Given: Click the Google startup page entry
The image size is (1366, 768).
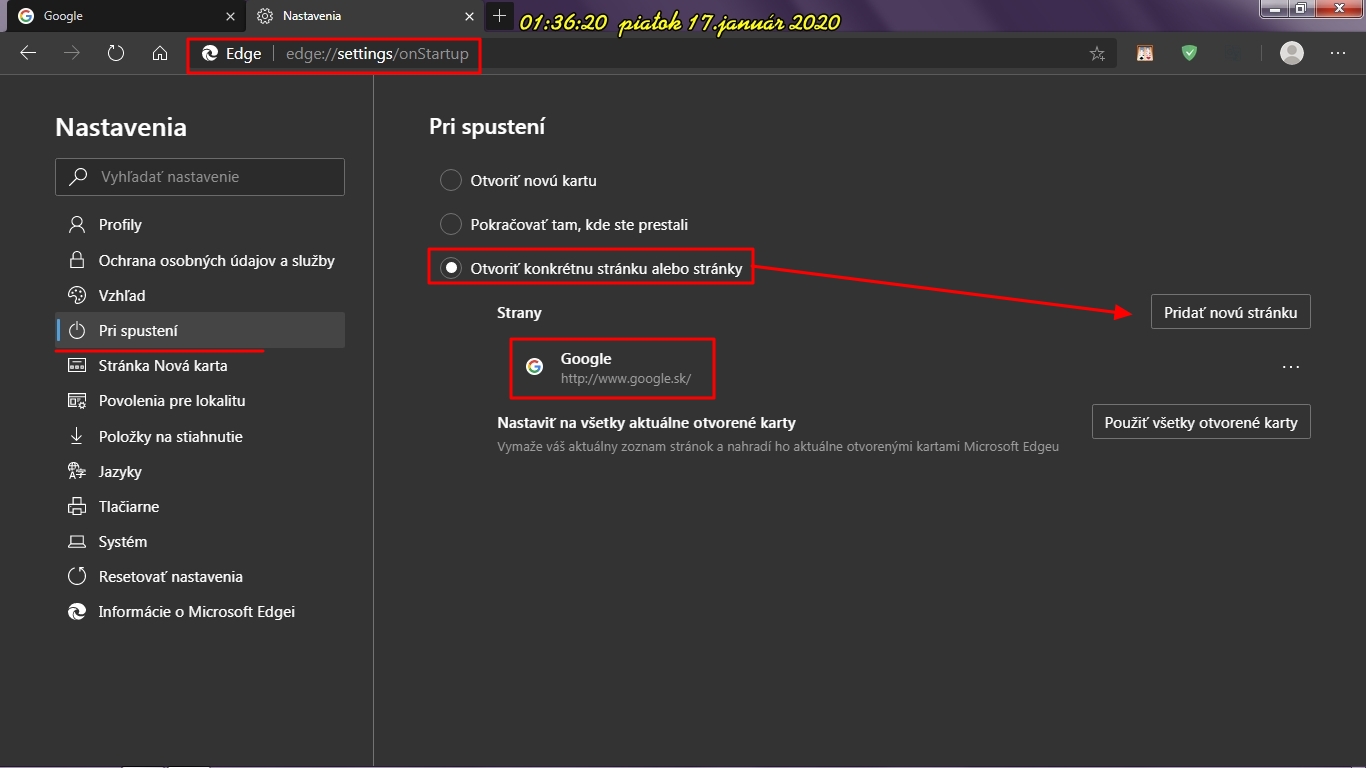Looking at the screenshot, I should click(x=612, y=367).
